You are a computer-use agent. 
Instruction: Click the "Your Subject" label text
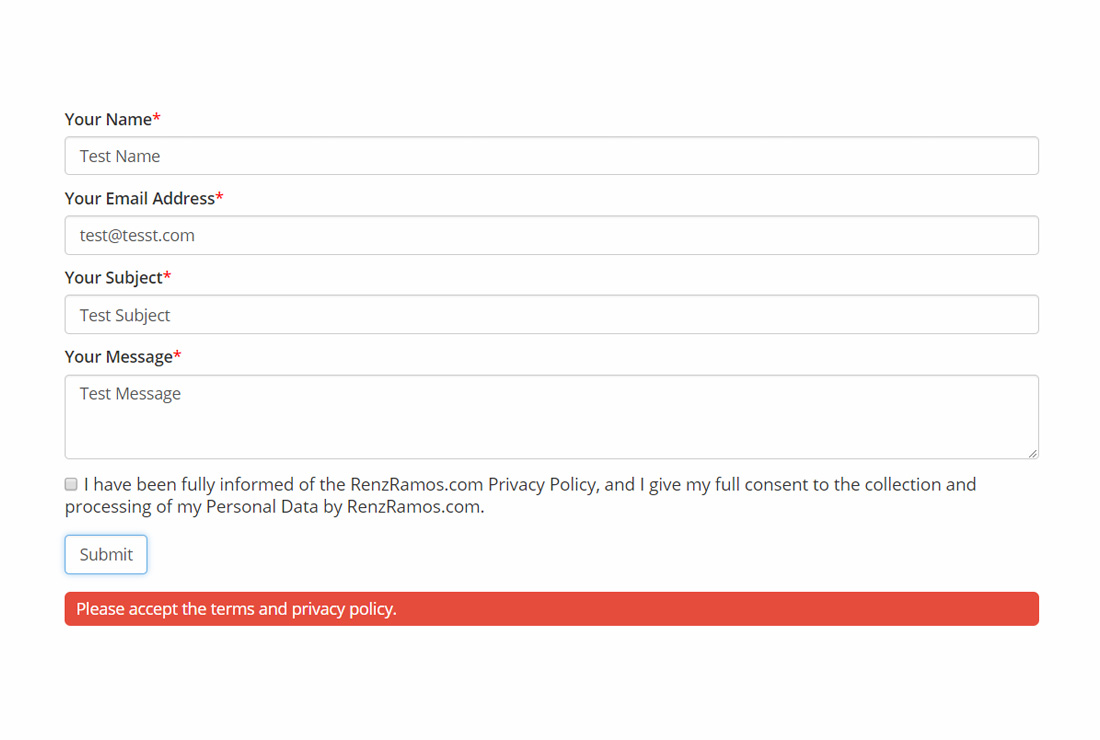[114, 278]
